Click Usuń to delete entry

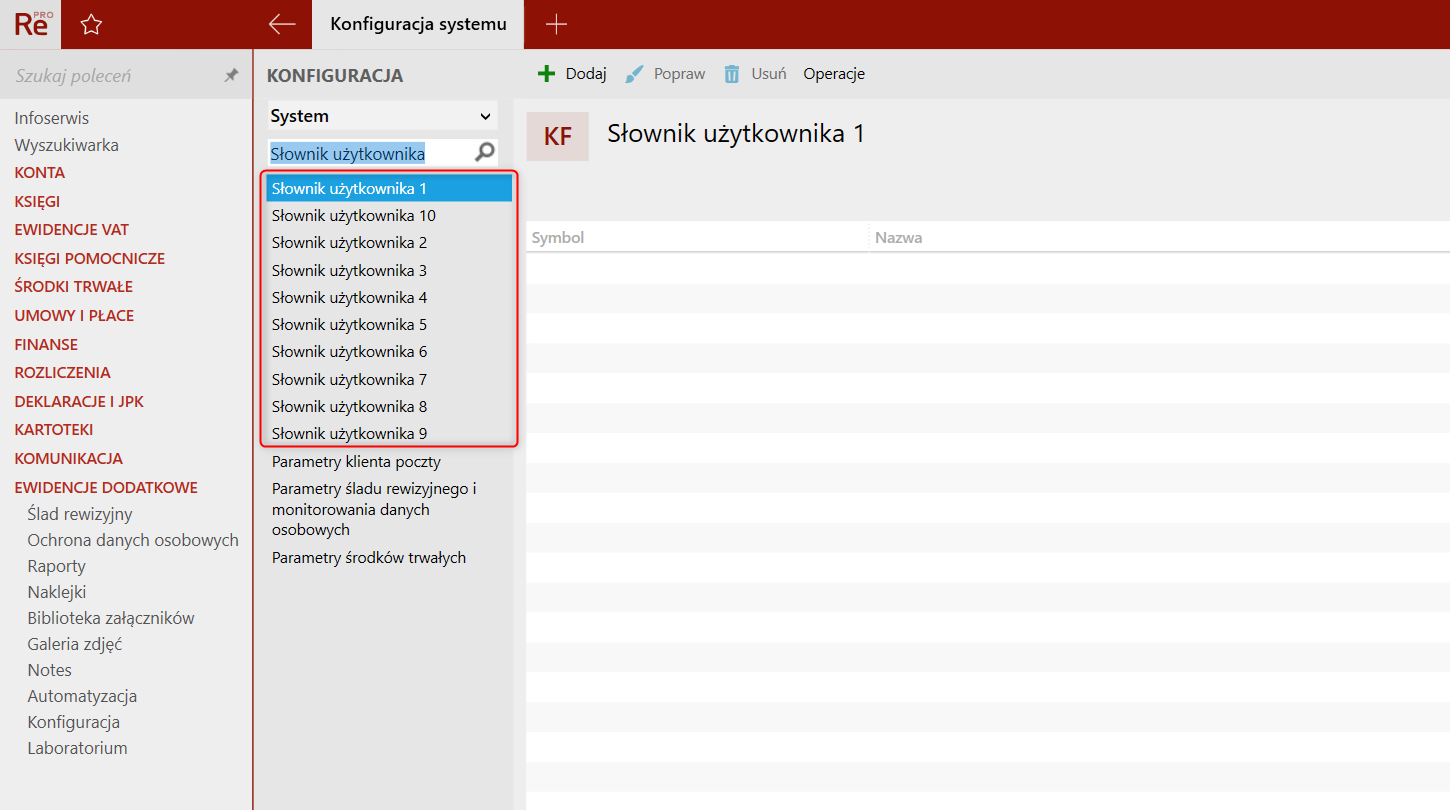point(755,74)
